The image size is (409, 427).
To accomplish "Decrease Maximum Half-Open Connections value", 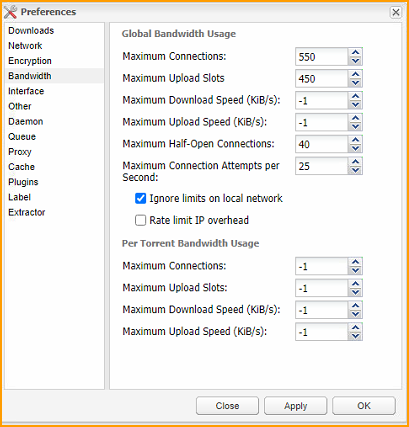I will click(355, 148).
